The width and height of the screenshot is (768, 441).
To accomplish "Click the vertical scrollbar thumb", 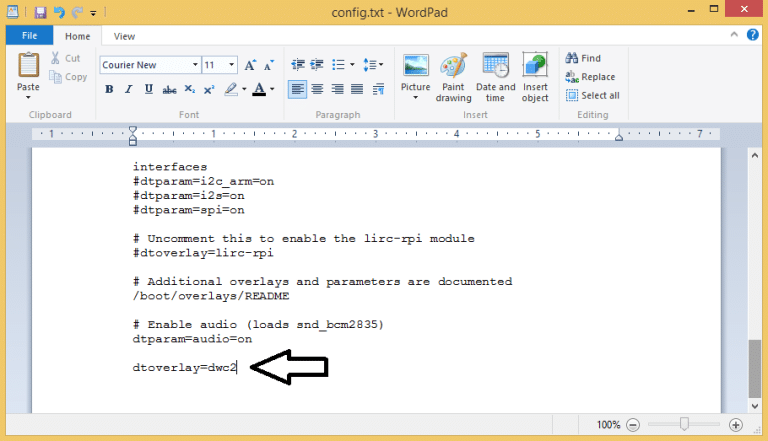I will (755, 368).
